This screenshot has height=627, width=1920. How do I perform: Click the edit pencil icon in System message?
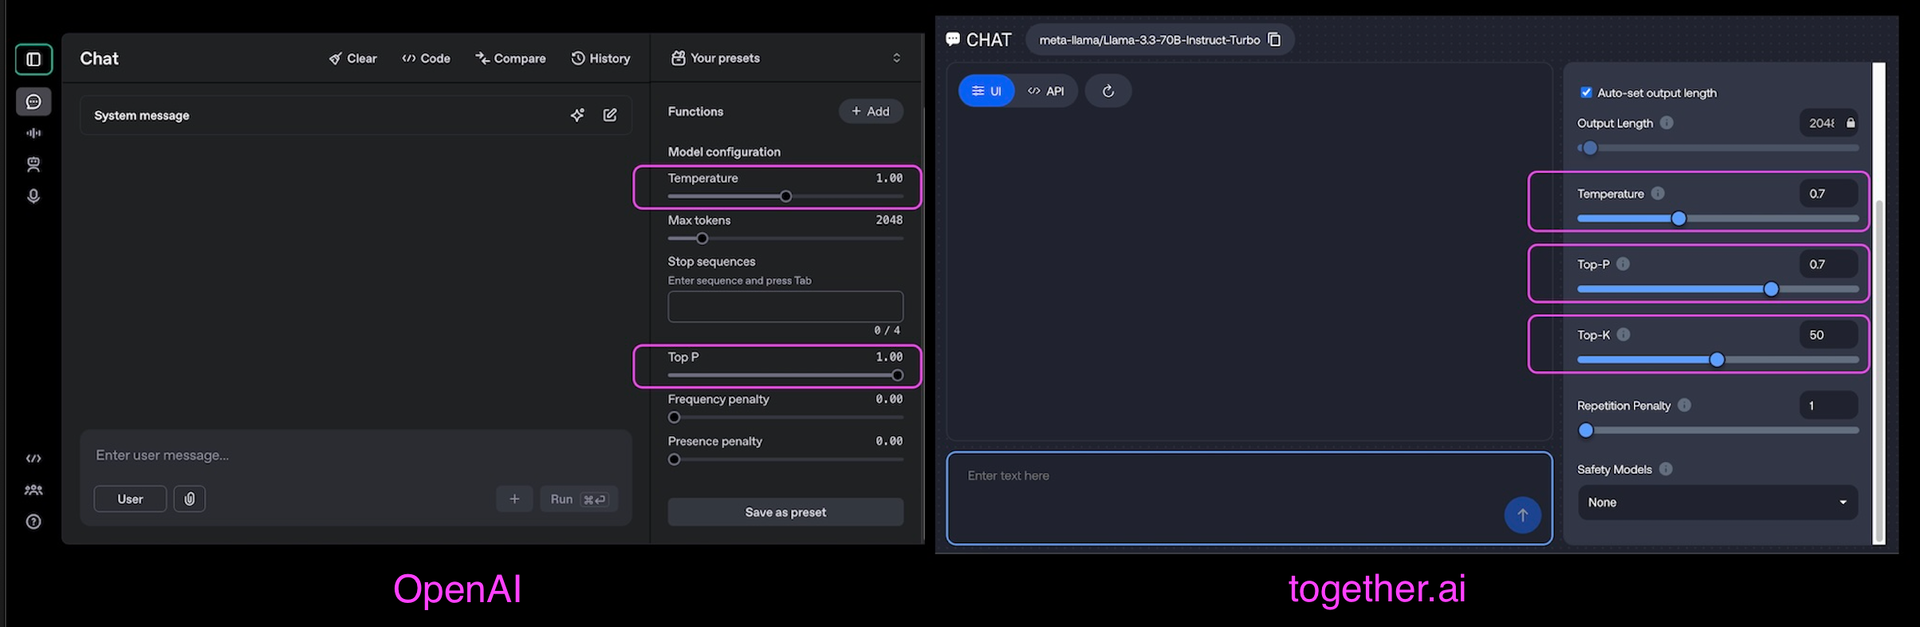point(610,115)
